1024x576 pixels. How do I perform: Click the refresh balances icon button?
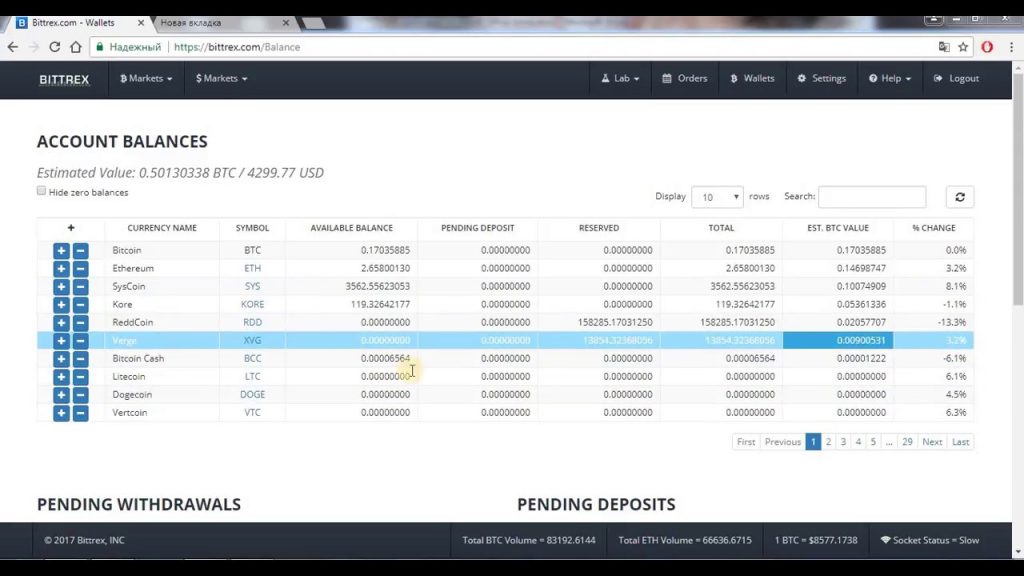tap(959, 197)
